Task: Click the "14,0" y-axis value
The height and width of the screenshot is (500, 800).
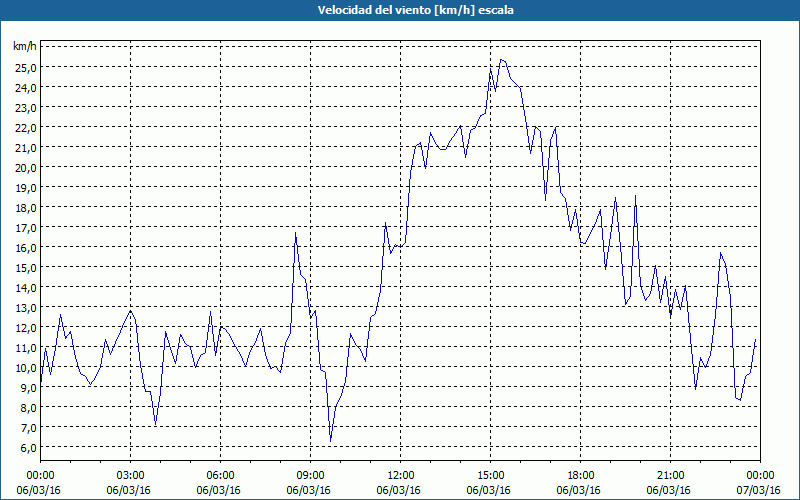Action: click(x=27, y=288)
